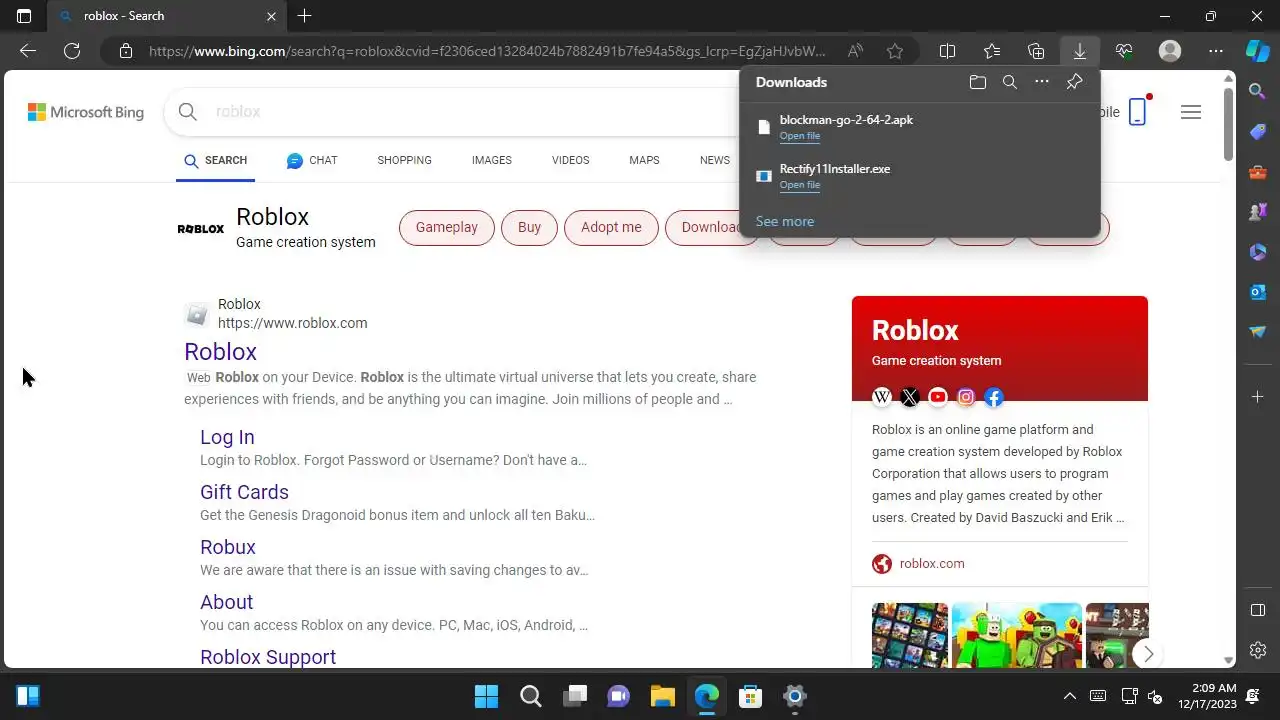Open File Explorer from taskbar
This screenshot has width=1280, height=720.
pos(662,696)
